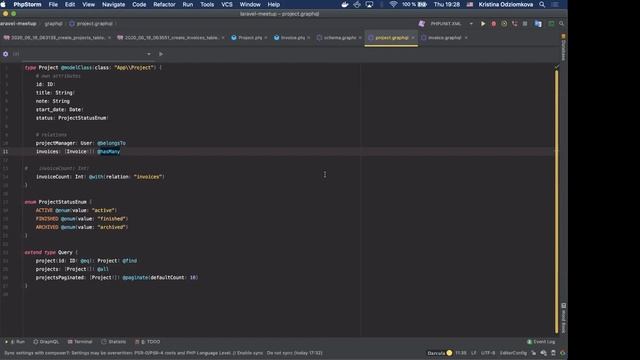Open the Event Log panel
Viewport: 640px width, 360px height.
(541, 342)
